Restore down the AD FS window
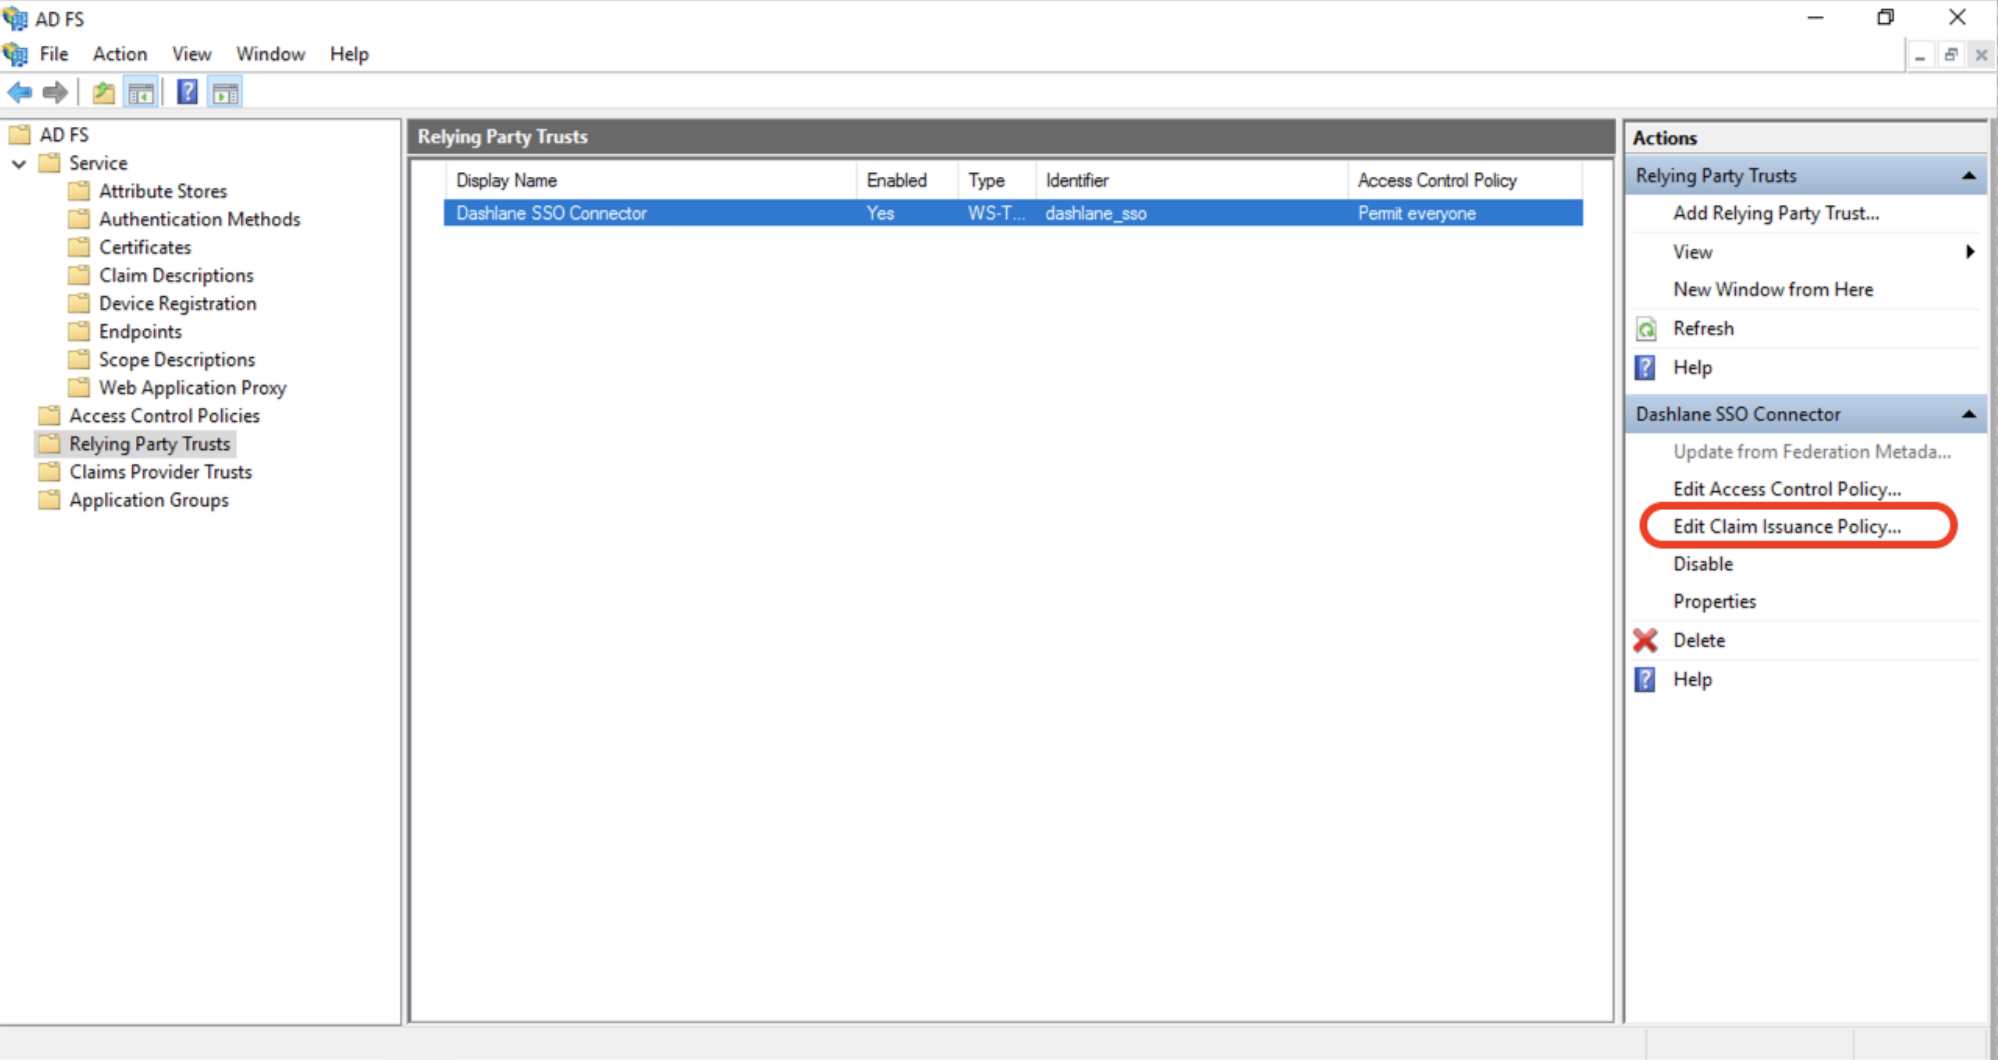This screenshot has width=1998, height=1060. 1885,17
